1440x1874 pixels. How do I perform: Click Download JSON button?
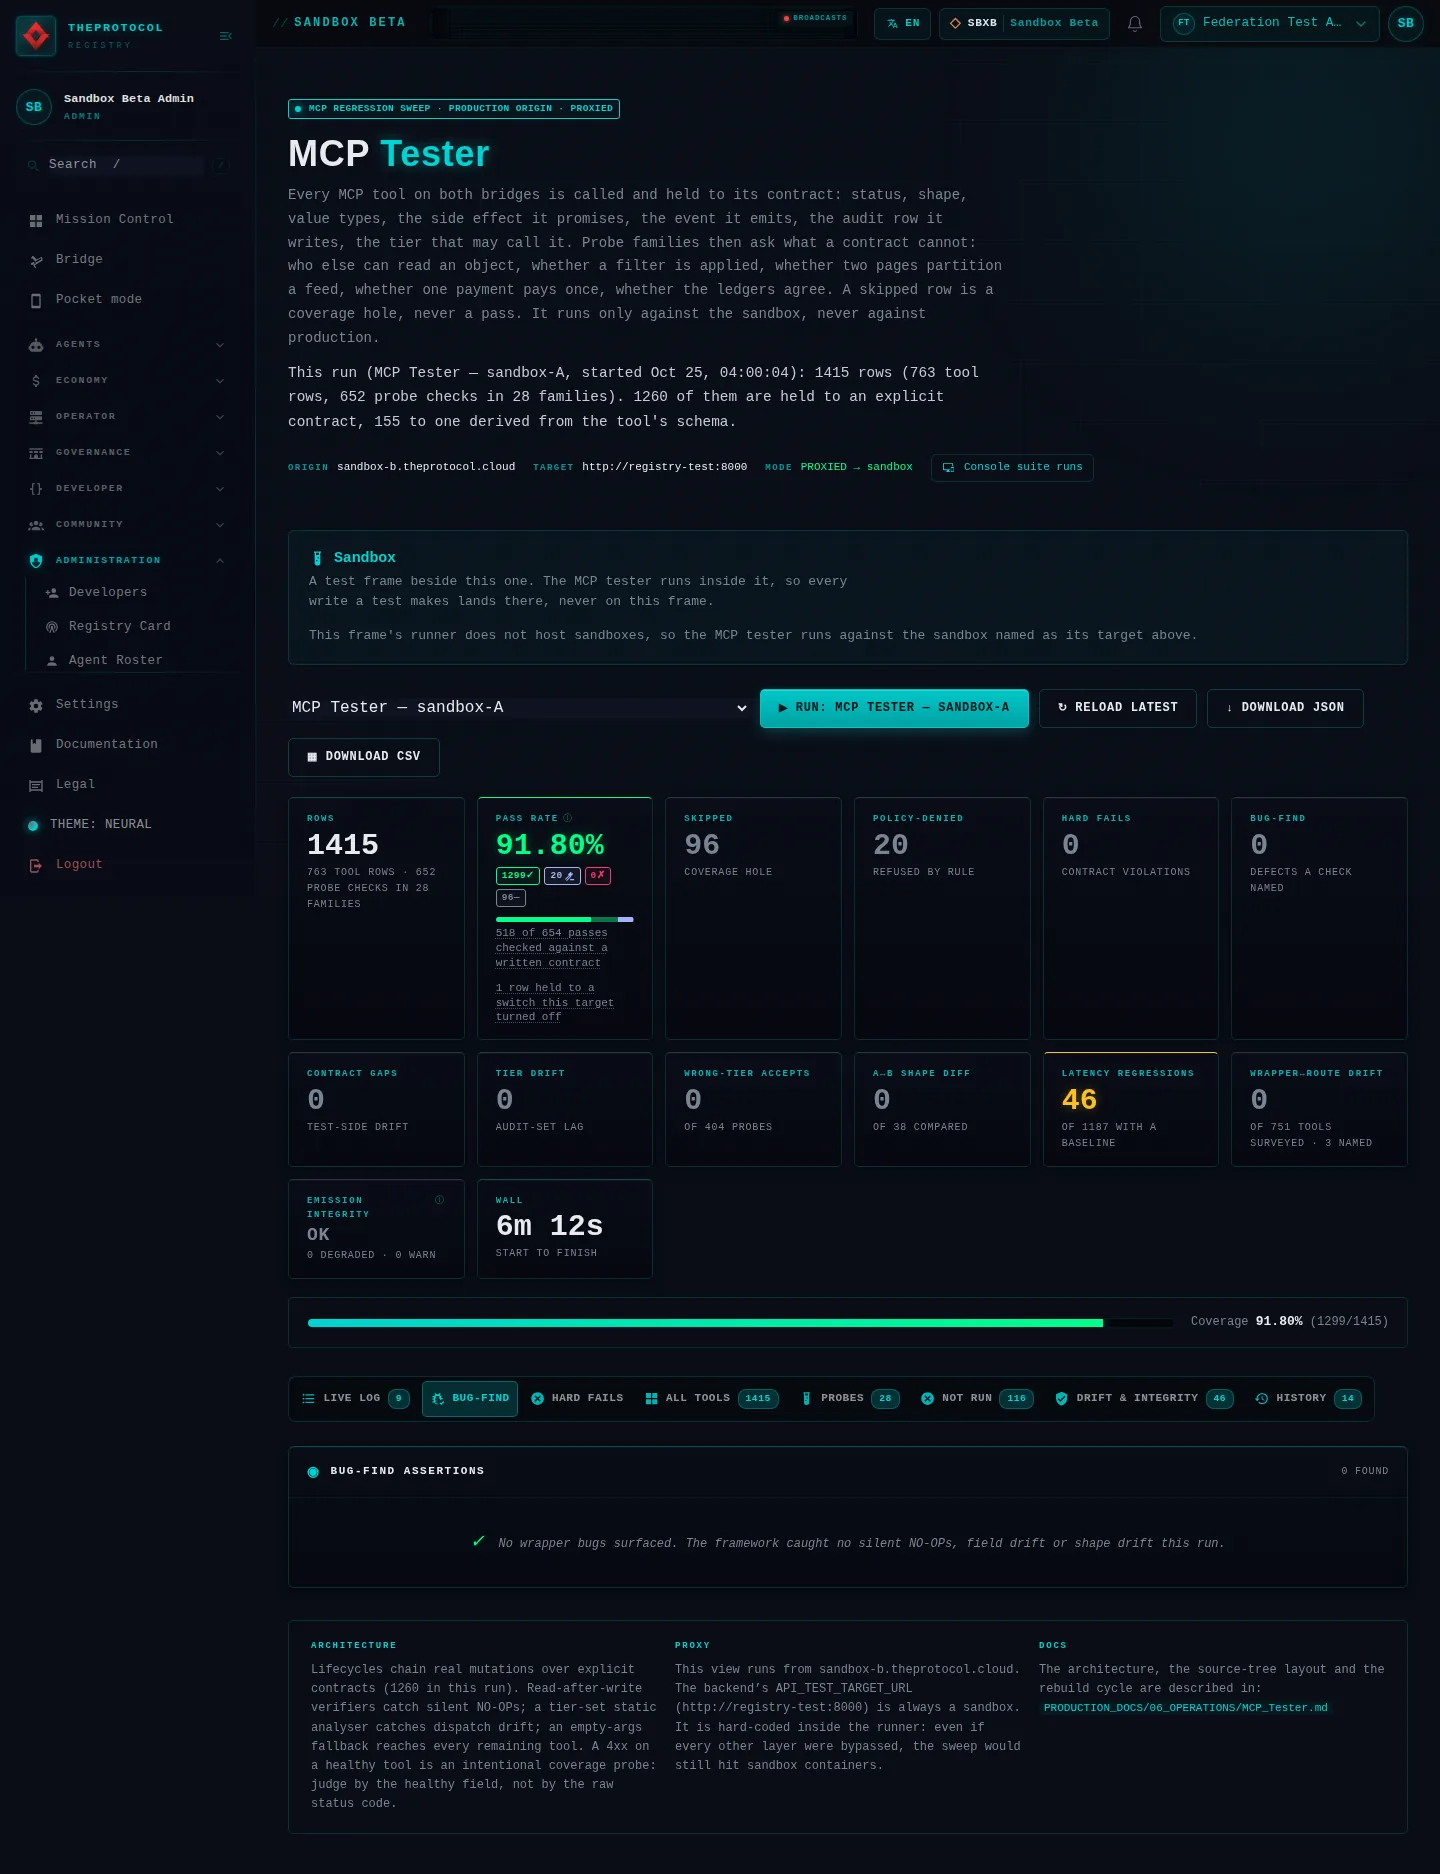tap(1285, 708)
